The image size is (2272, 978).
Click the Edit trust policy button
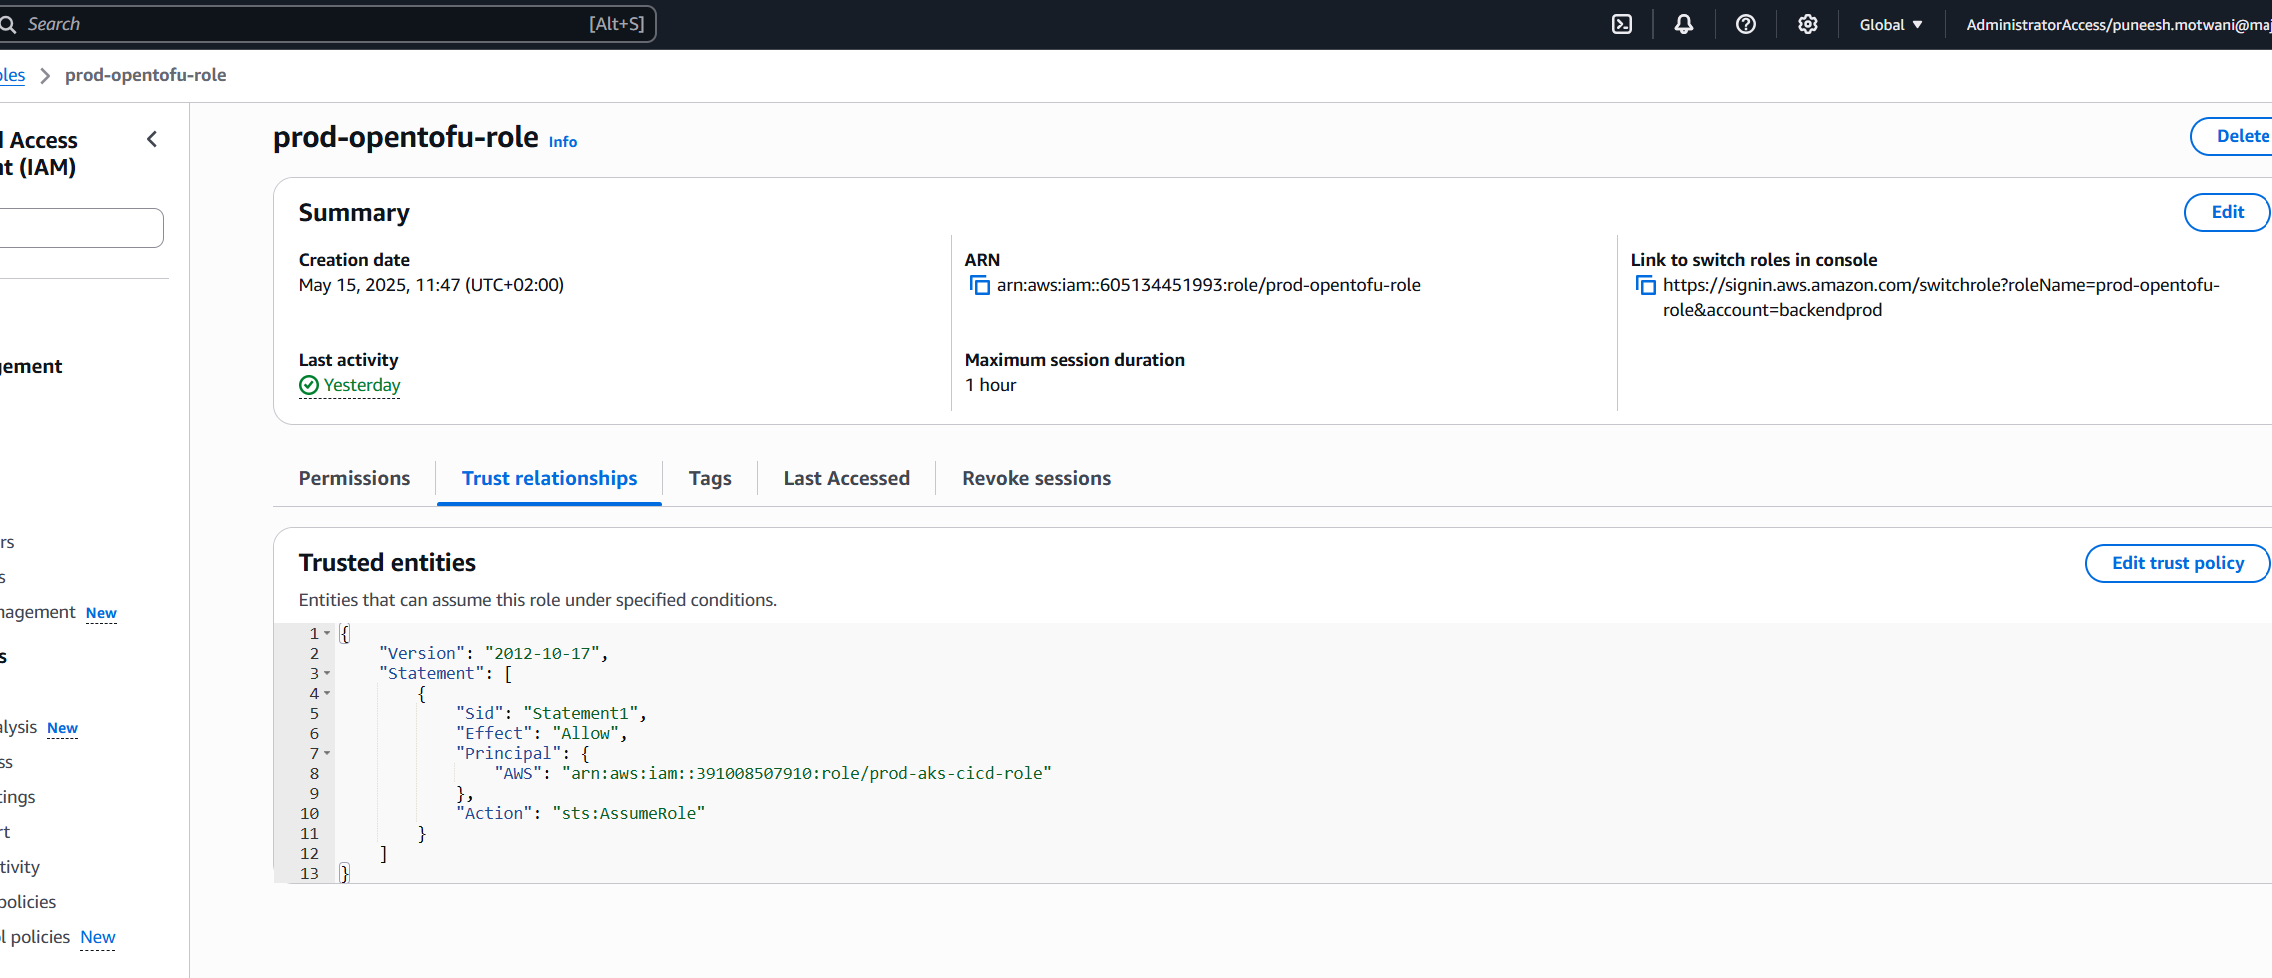2177,563
